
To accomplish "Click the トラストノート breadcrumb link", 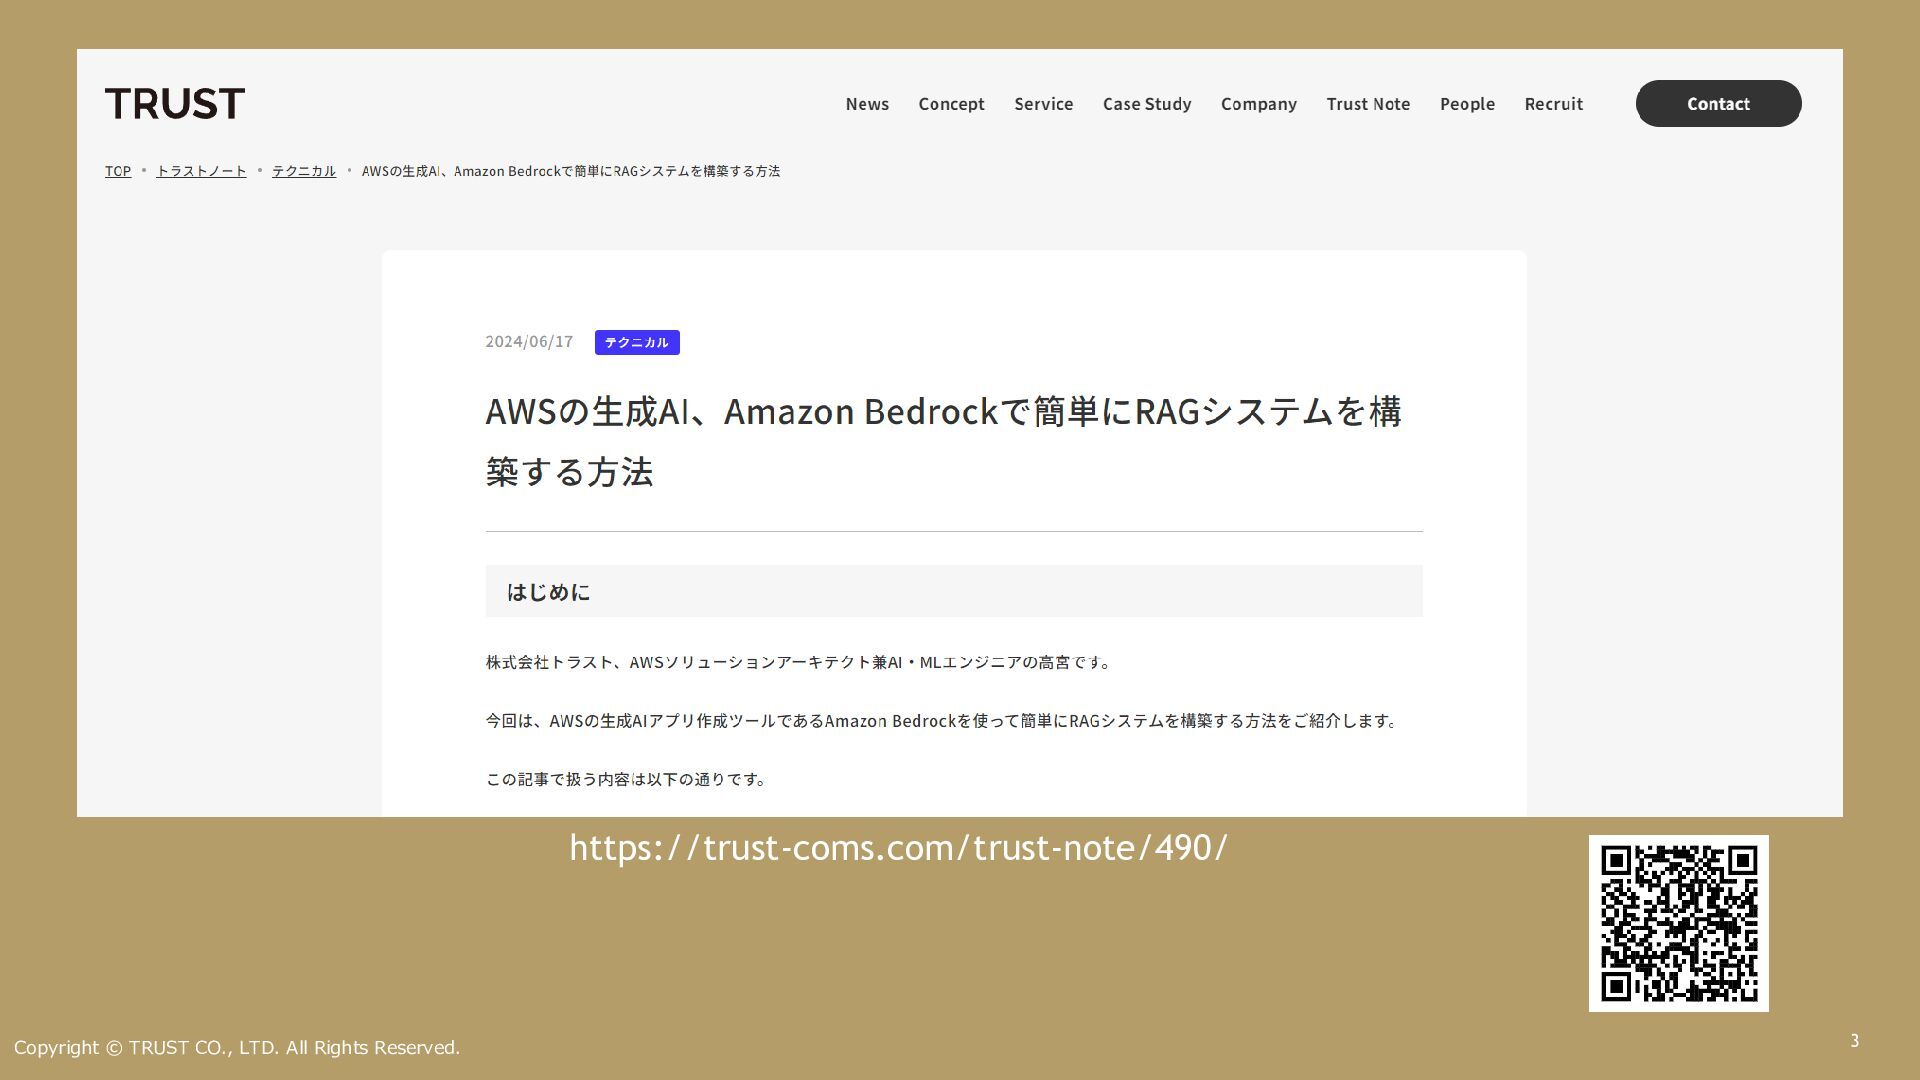I will pos(201,171).
